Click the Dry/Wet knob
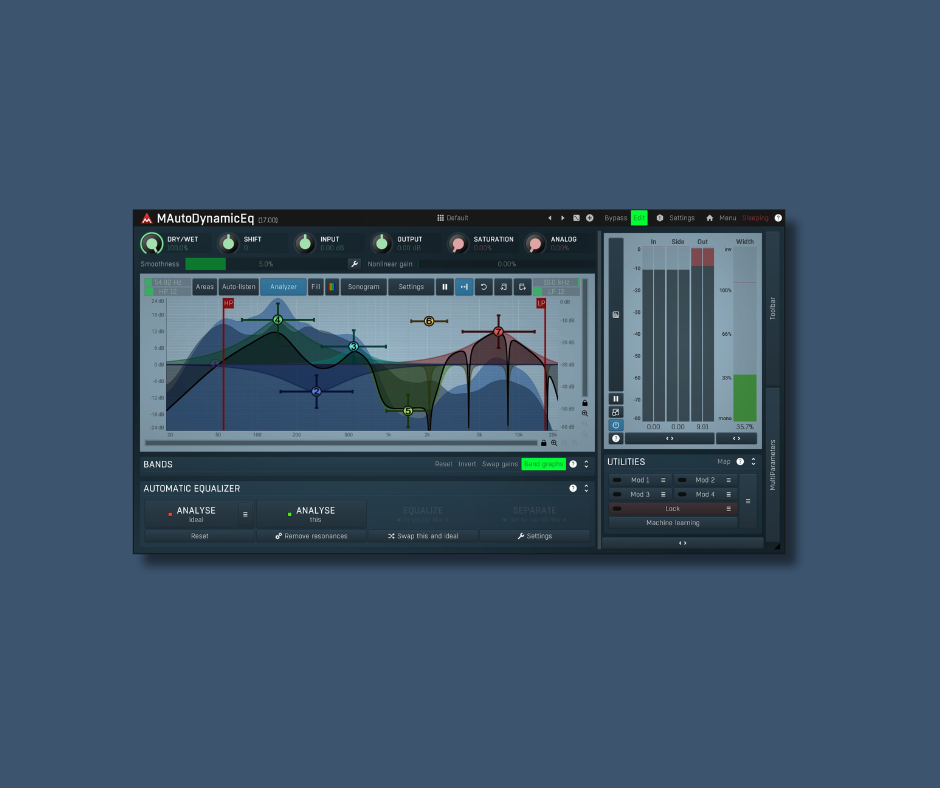The image size is (940, 788). 152,243
